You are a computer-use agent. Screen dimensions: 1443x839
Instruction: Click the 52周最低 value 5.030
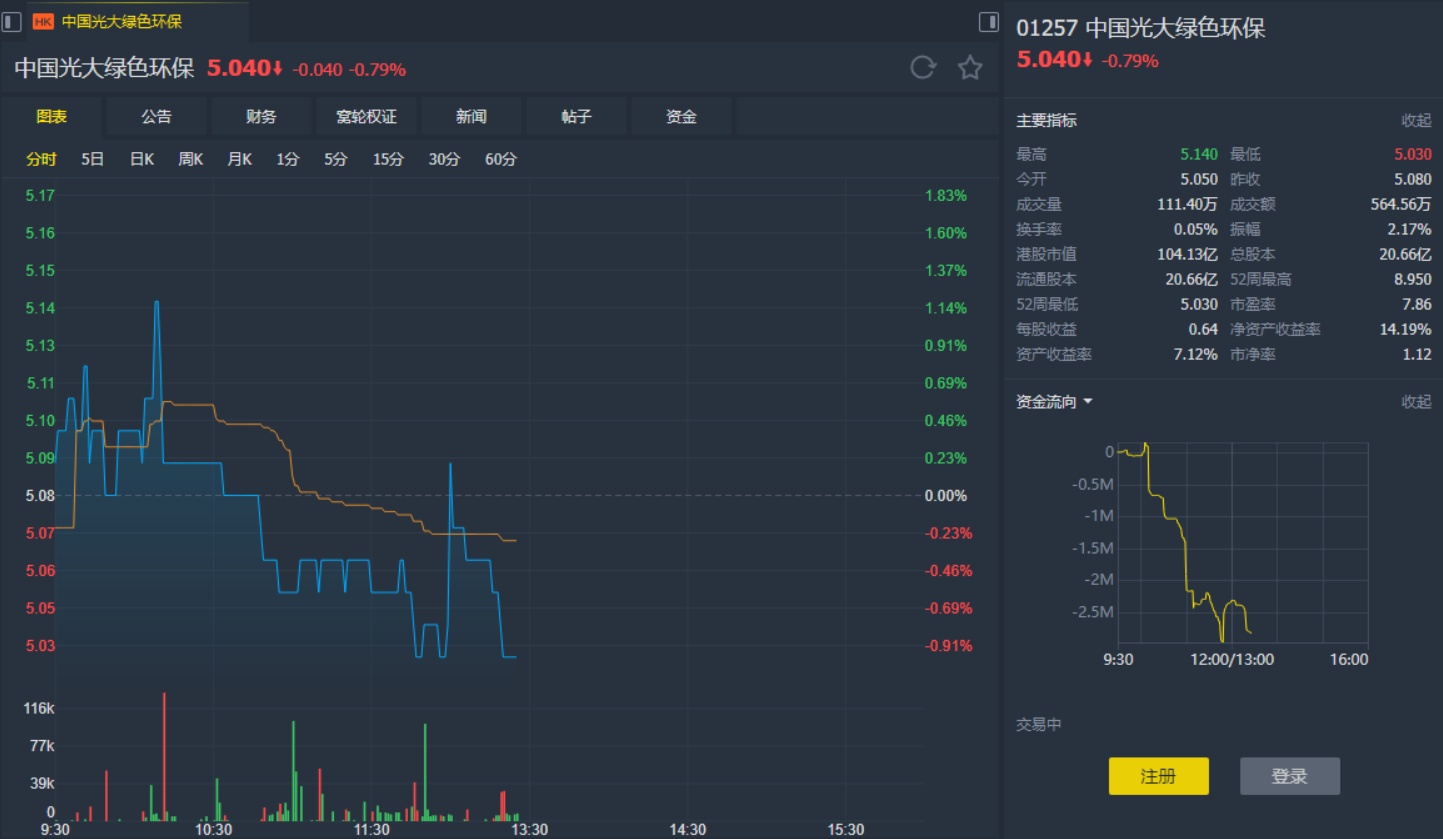[x=1199, y=305]
